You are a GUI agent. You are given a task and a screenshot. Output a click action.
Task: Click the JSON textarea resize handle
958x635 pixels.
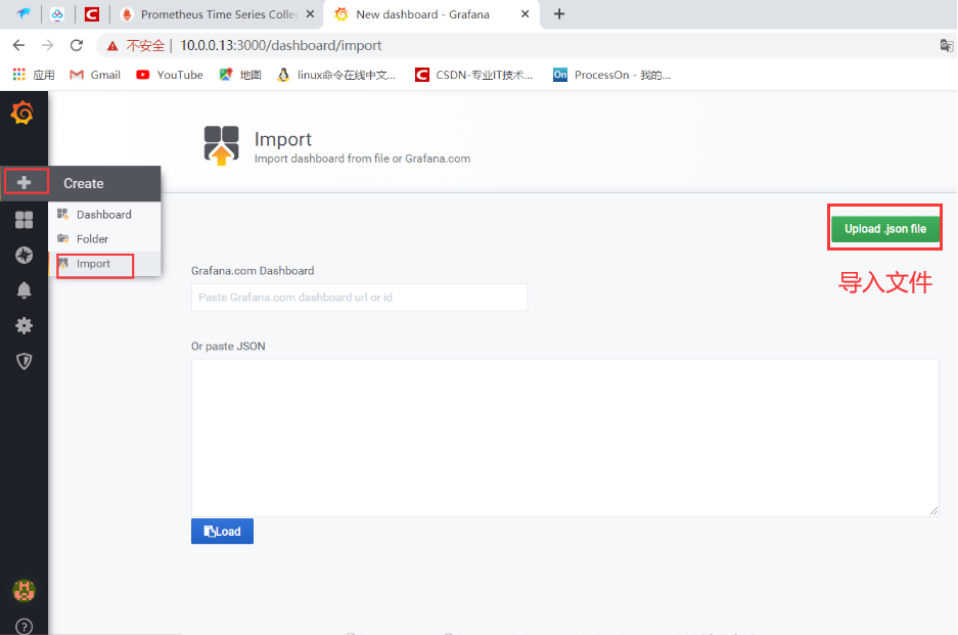(x=934, y=511)
